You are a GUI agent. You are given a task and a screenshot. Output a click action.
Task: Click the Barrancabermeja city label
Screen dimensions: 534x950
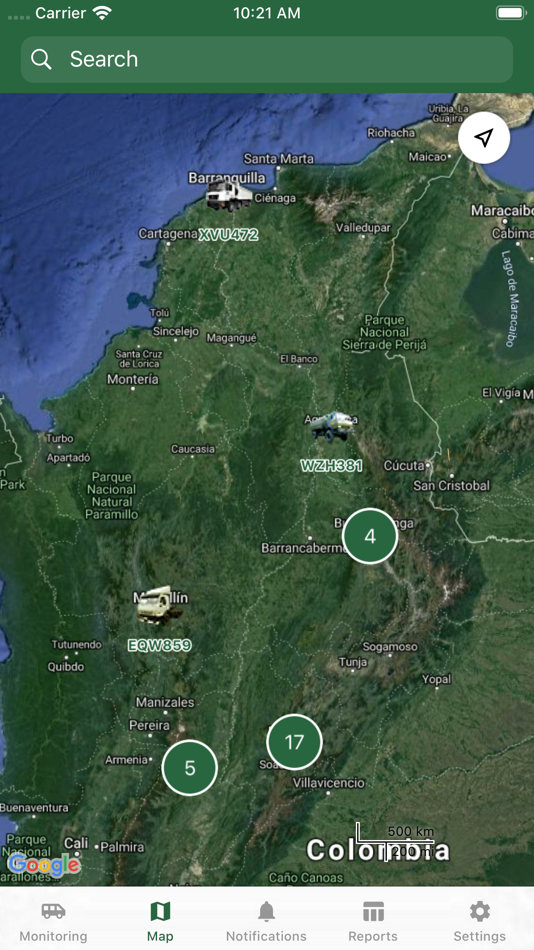pos(304,548)
